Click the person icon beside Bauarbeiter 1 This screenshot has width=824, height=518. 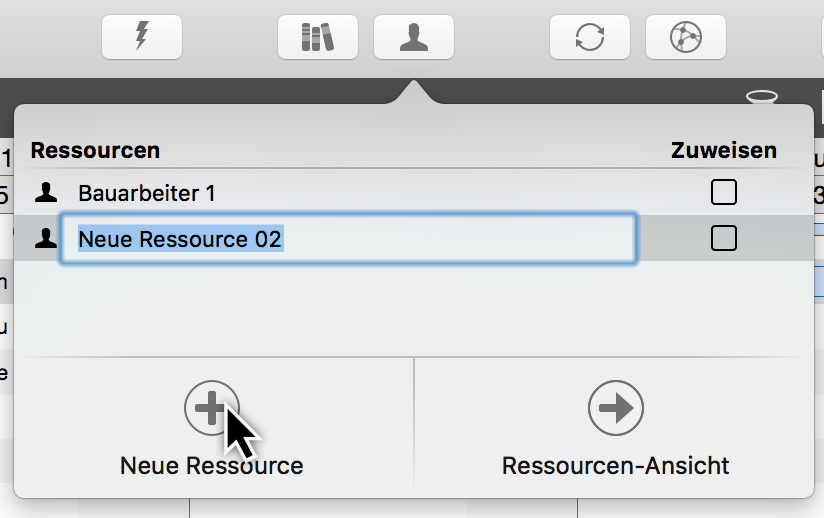tap(45, 192)
